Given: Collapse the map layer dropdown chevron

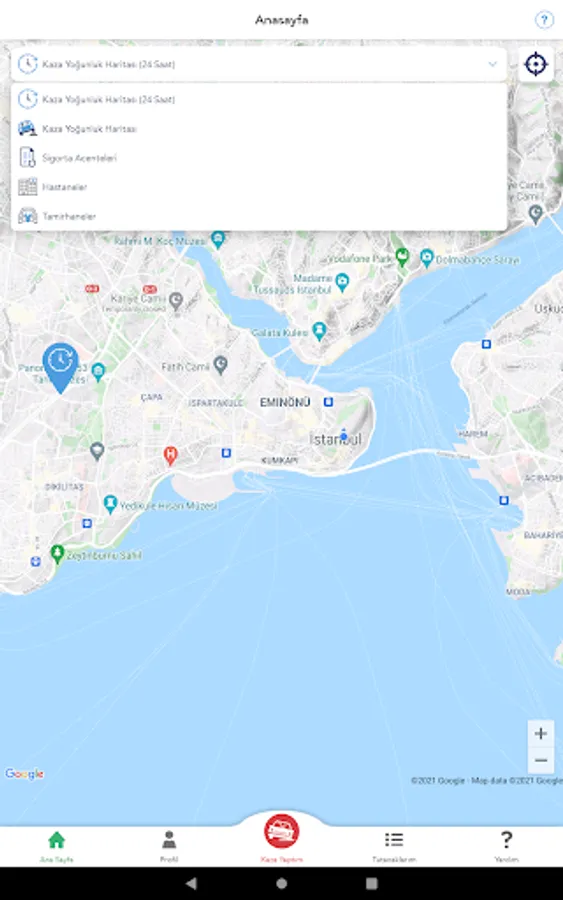Looking at the screenshot, I should pyautogui.click(x=492, y=64).
